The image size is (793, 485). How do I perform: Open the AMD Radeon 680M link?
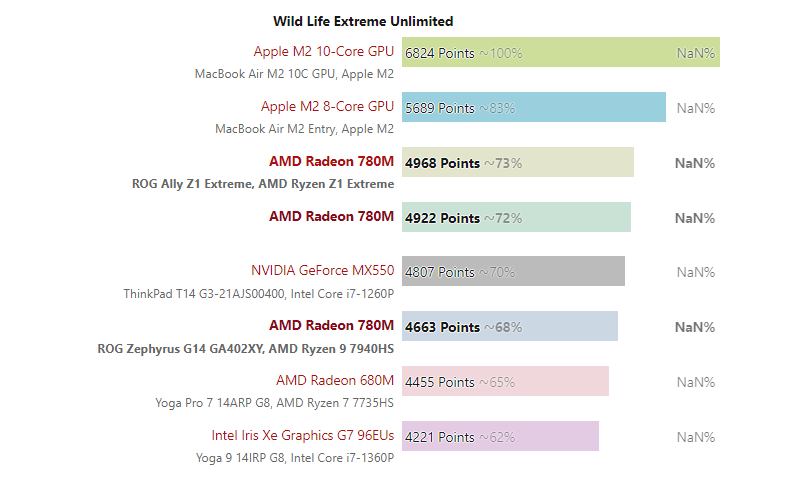point(335,380)
